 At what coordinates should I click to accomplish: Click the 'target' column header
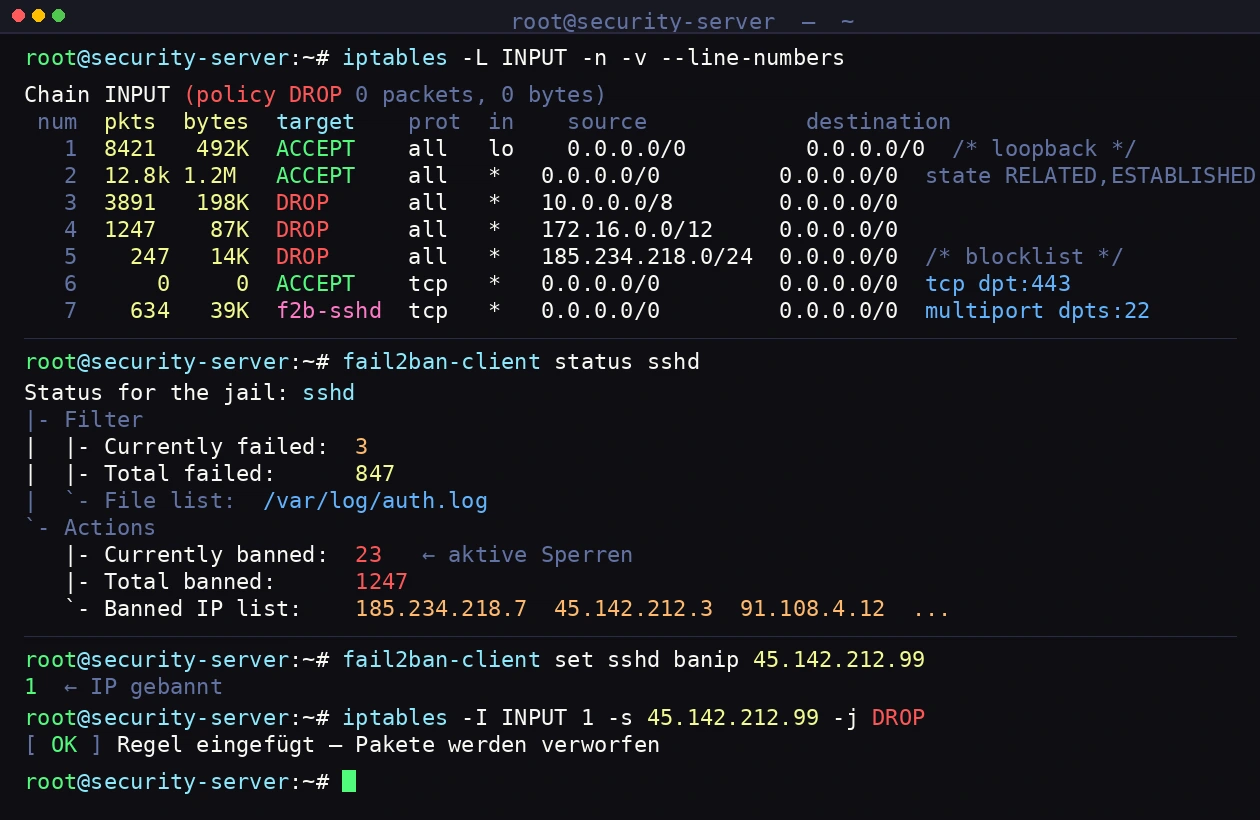315,122
